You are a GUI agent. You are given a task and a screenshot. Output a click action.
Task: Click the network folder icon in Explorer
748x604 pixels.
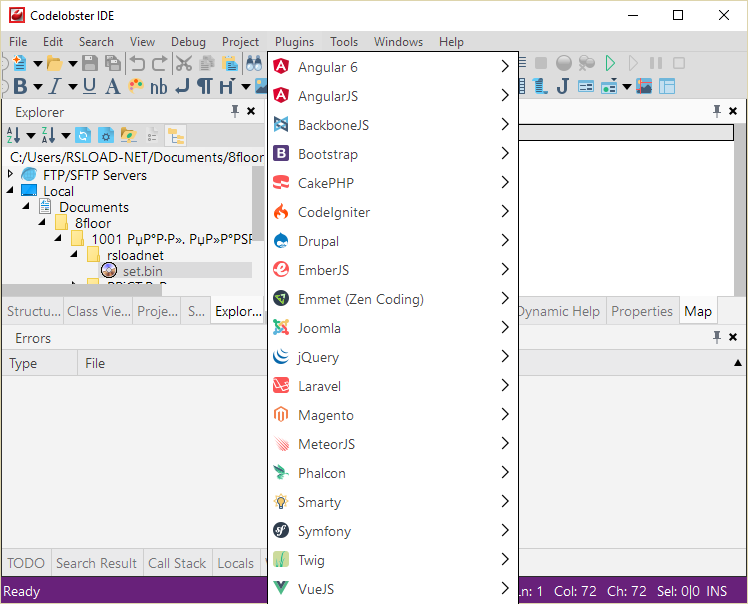pyautogui.click(x=129, y=136)
